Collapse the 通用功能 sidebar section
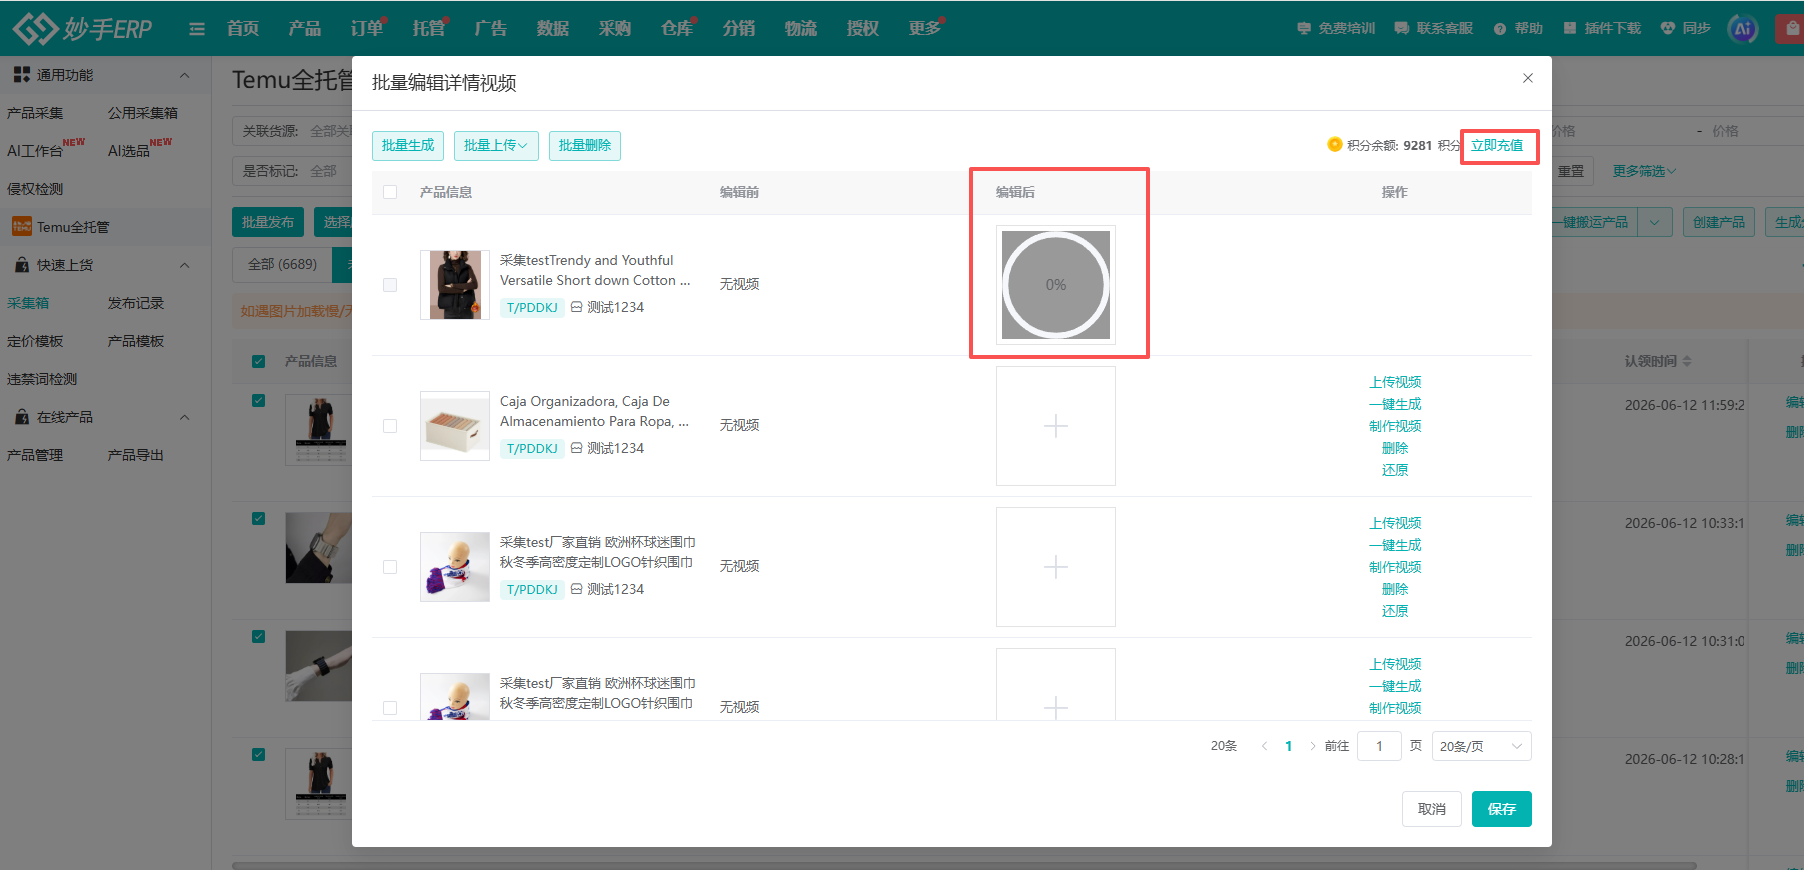 tap(185, 75)
